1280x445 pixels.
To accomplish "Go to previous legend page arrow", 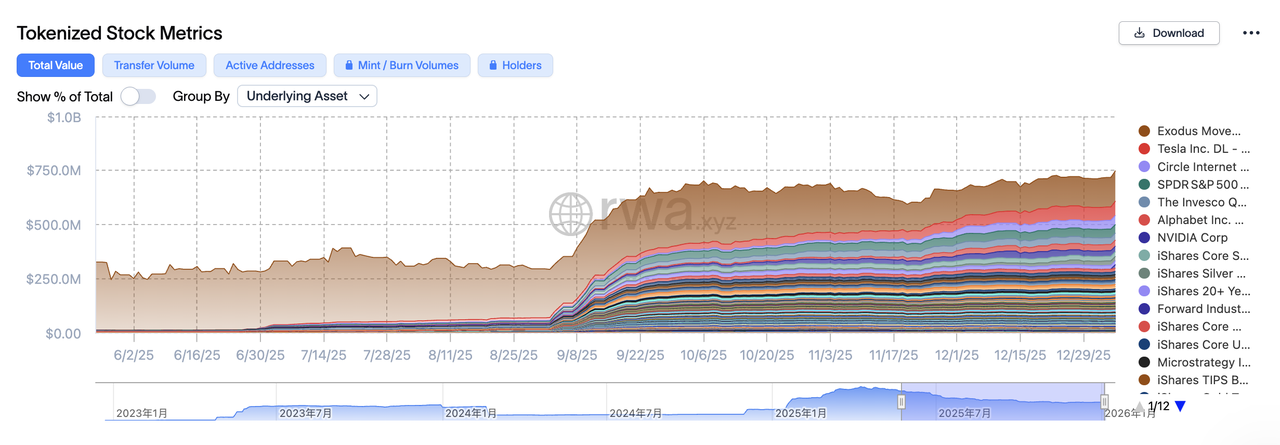I will click(x=1138, y=407).
